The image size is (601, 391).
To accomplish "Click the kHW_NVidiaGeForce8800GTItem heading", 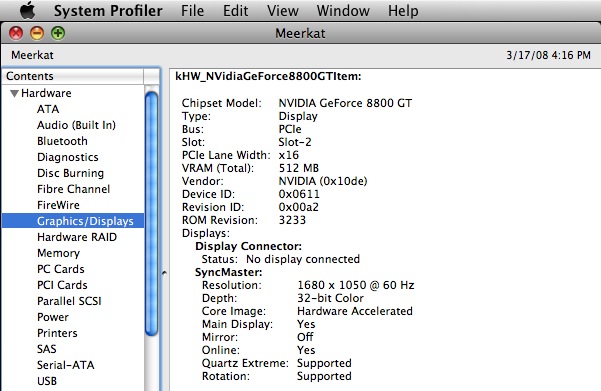I will click(x=268, y=76).
